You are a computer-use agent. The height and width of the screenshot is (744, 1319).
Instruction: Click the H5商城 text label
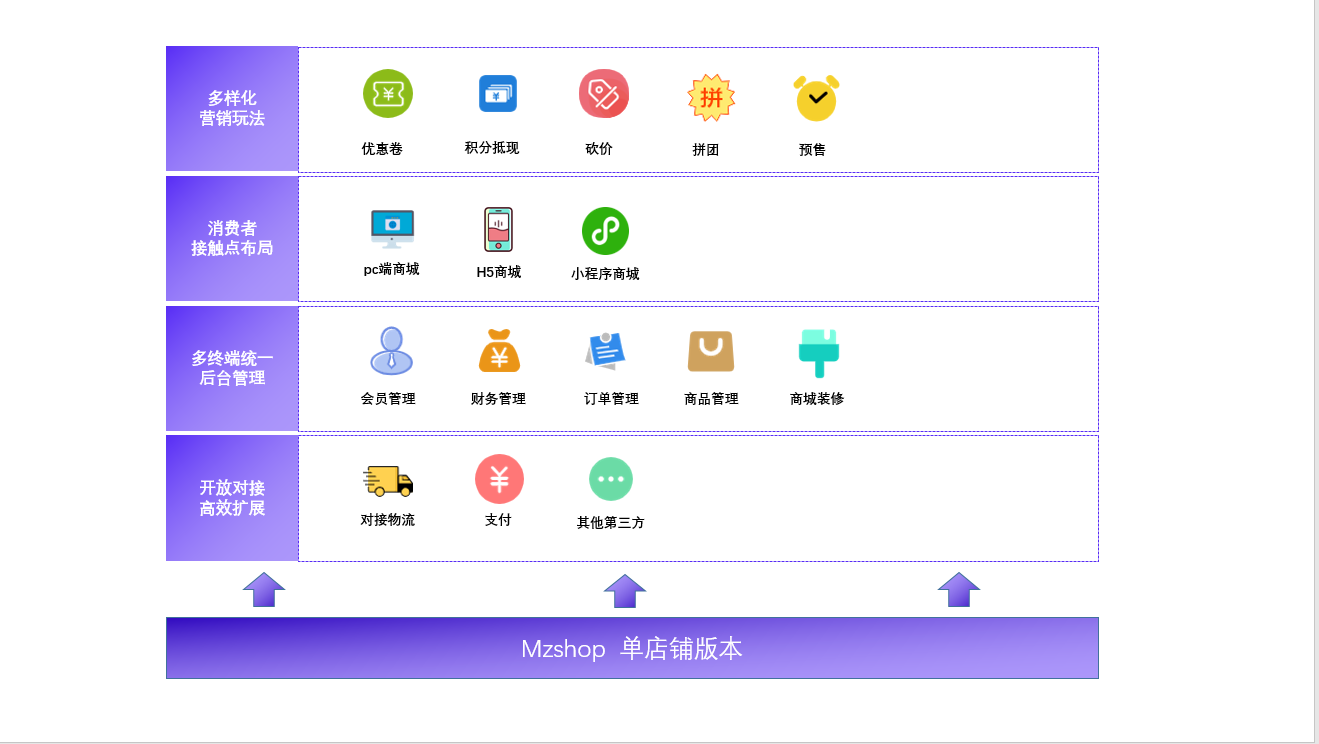click(498, 272)
